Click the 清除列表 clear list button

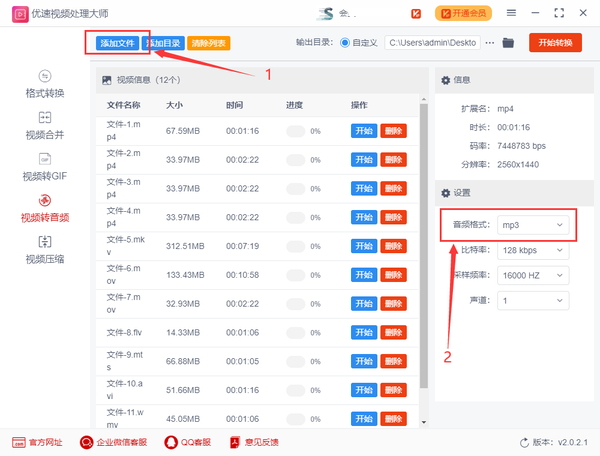(209, 43)
